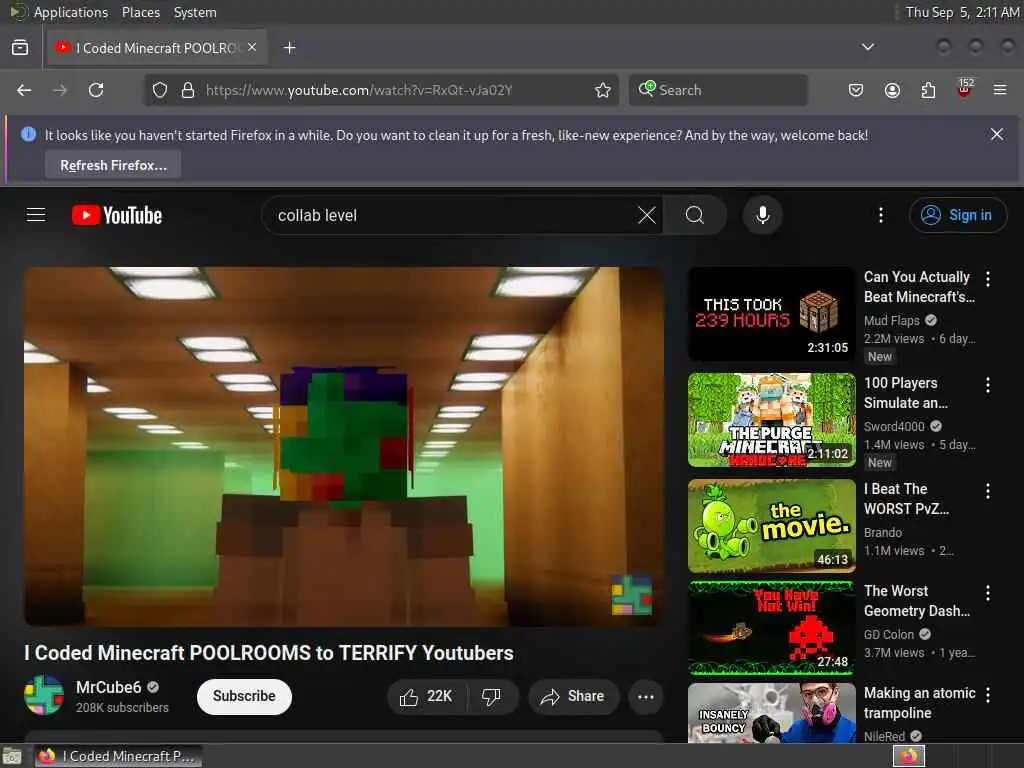Open MrCube6 channel name link

pyautogui.click(x=108, y=688)
